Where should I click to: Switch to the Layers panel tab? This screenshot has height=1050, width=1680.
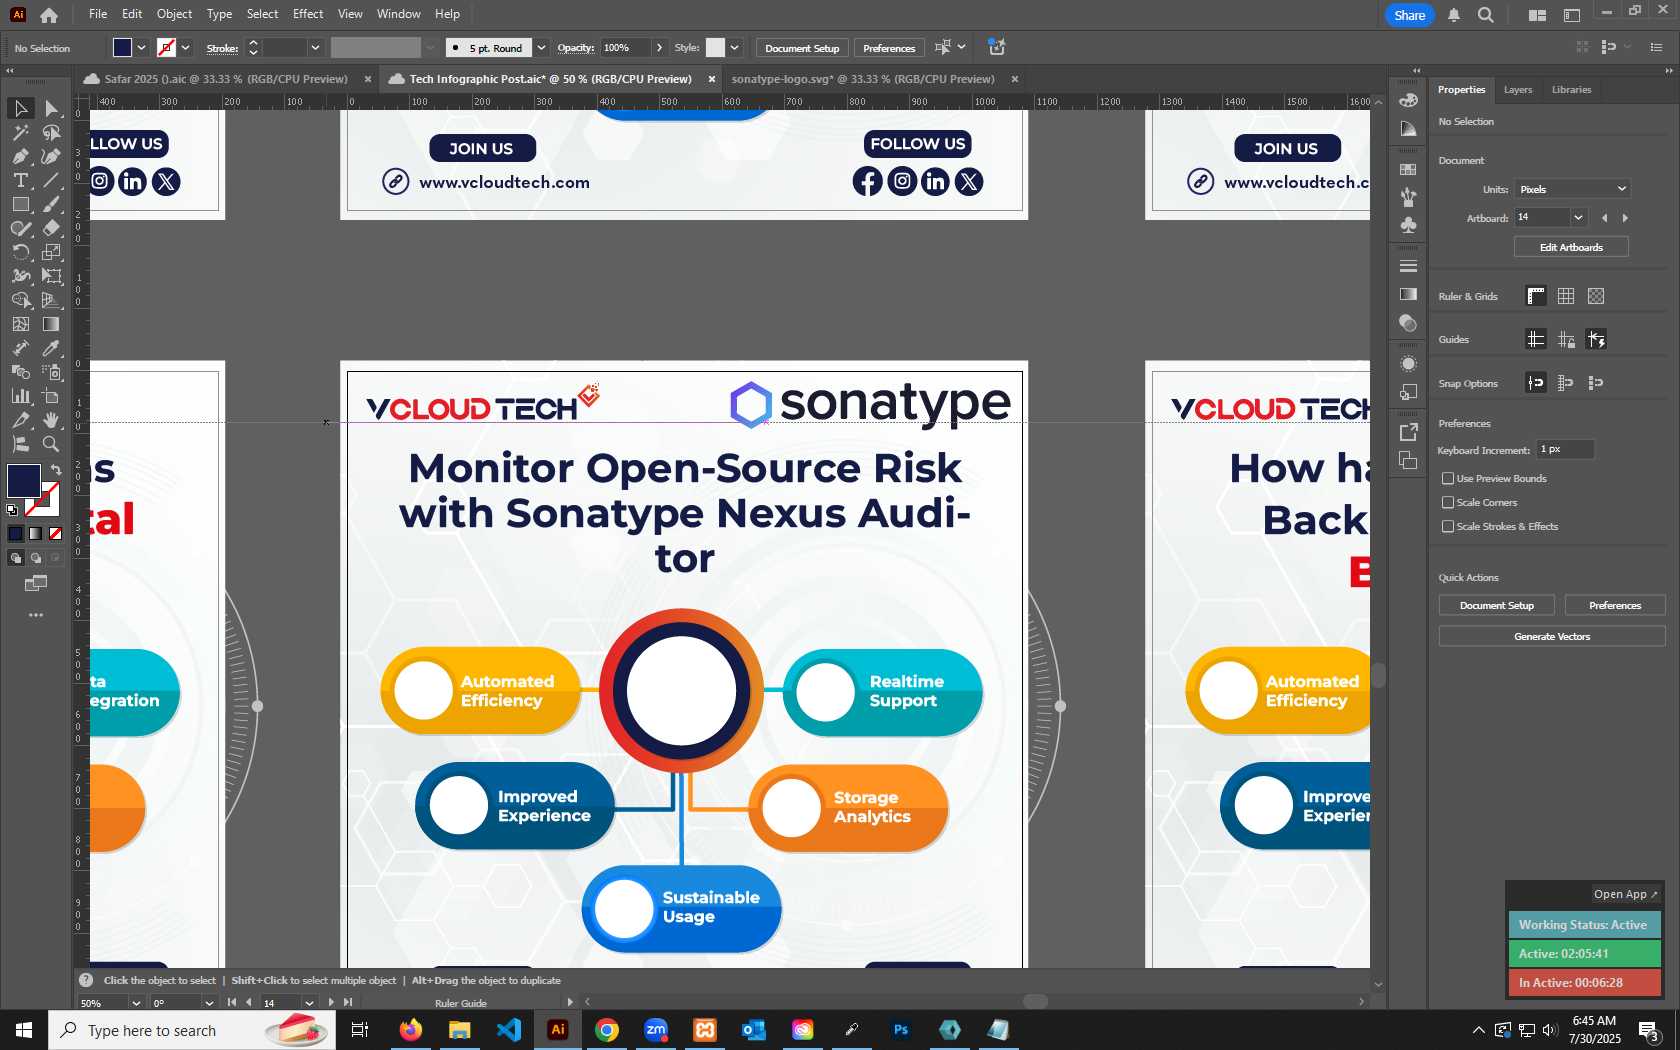coord(1518,90)
